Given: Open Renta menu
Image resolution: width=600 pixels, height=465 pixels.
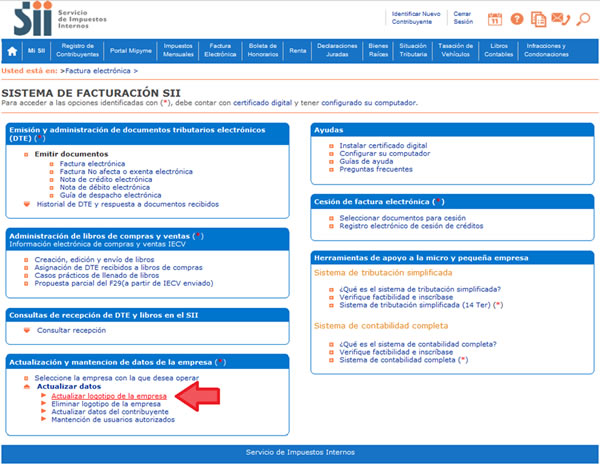Looking at the screenshot, I should pos(298,51).
